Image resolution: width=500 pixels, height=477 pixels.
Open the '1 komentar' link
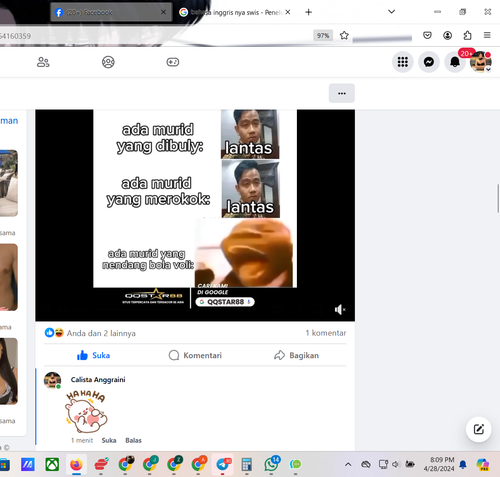pyautogui.click(x=326, y=333)
